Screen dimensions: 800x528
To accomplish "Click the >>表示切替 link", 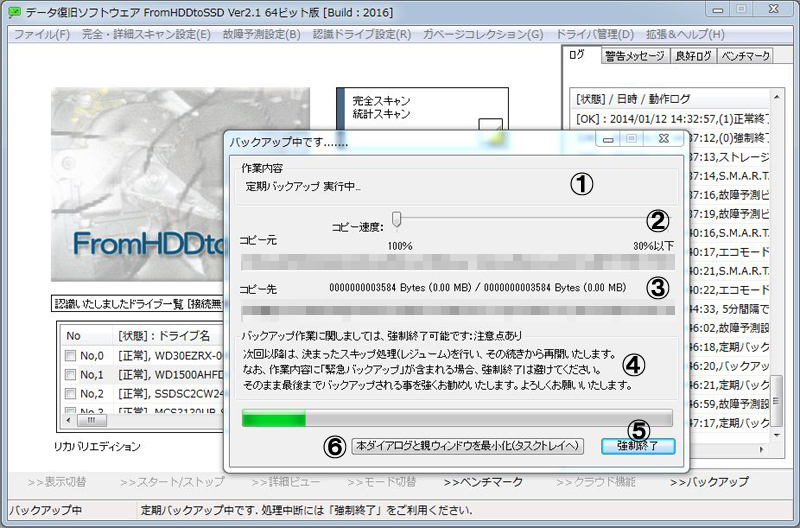I will [57, 482].
